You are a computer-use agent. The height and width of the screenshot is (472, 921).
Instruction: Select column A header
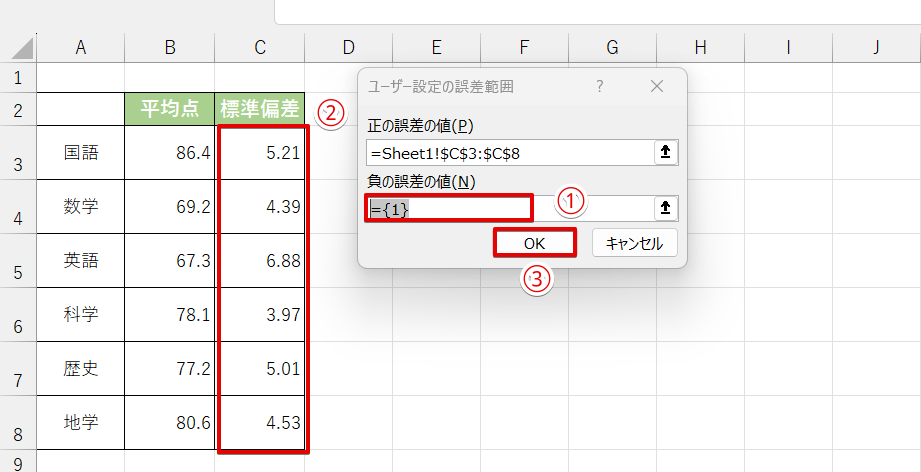click(x=81, y=47)
